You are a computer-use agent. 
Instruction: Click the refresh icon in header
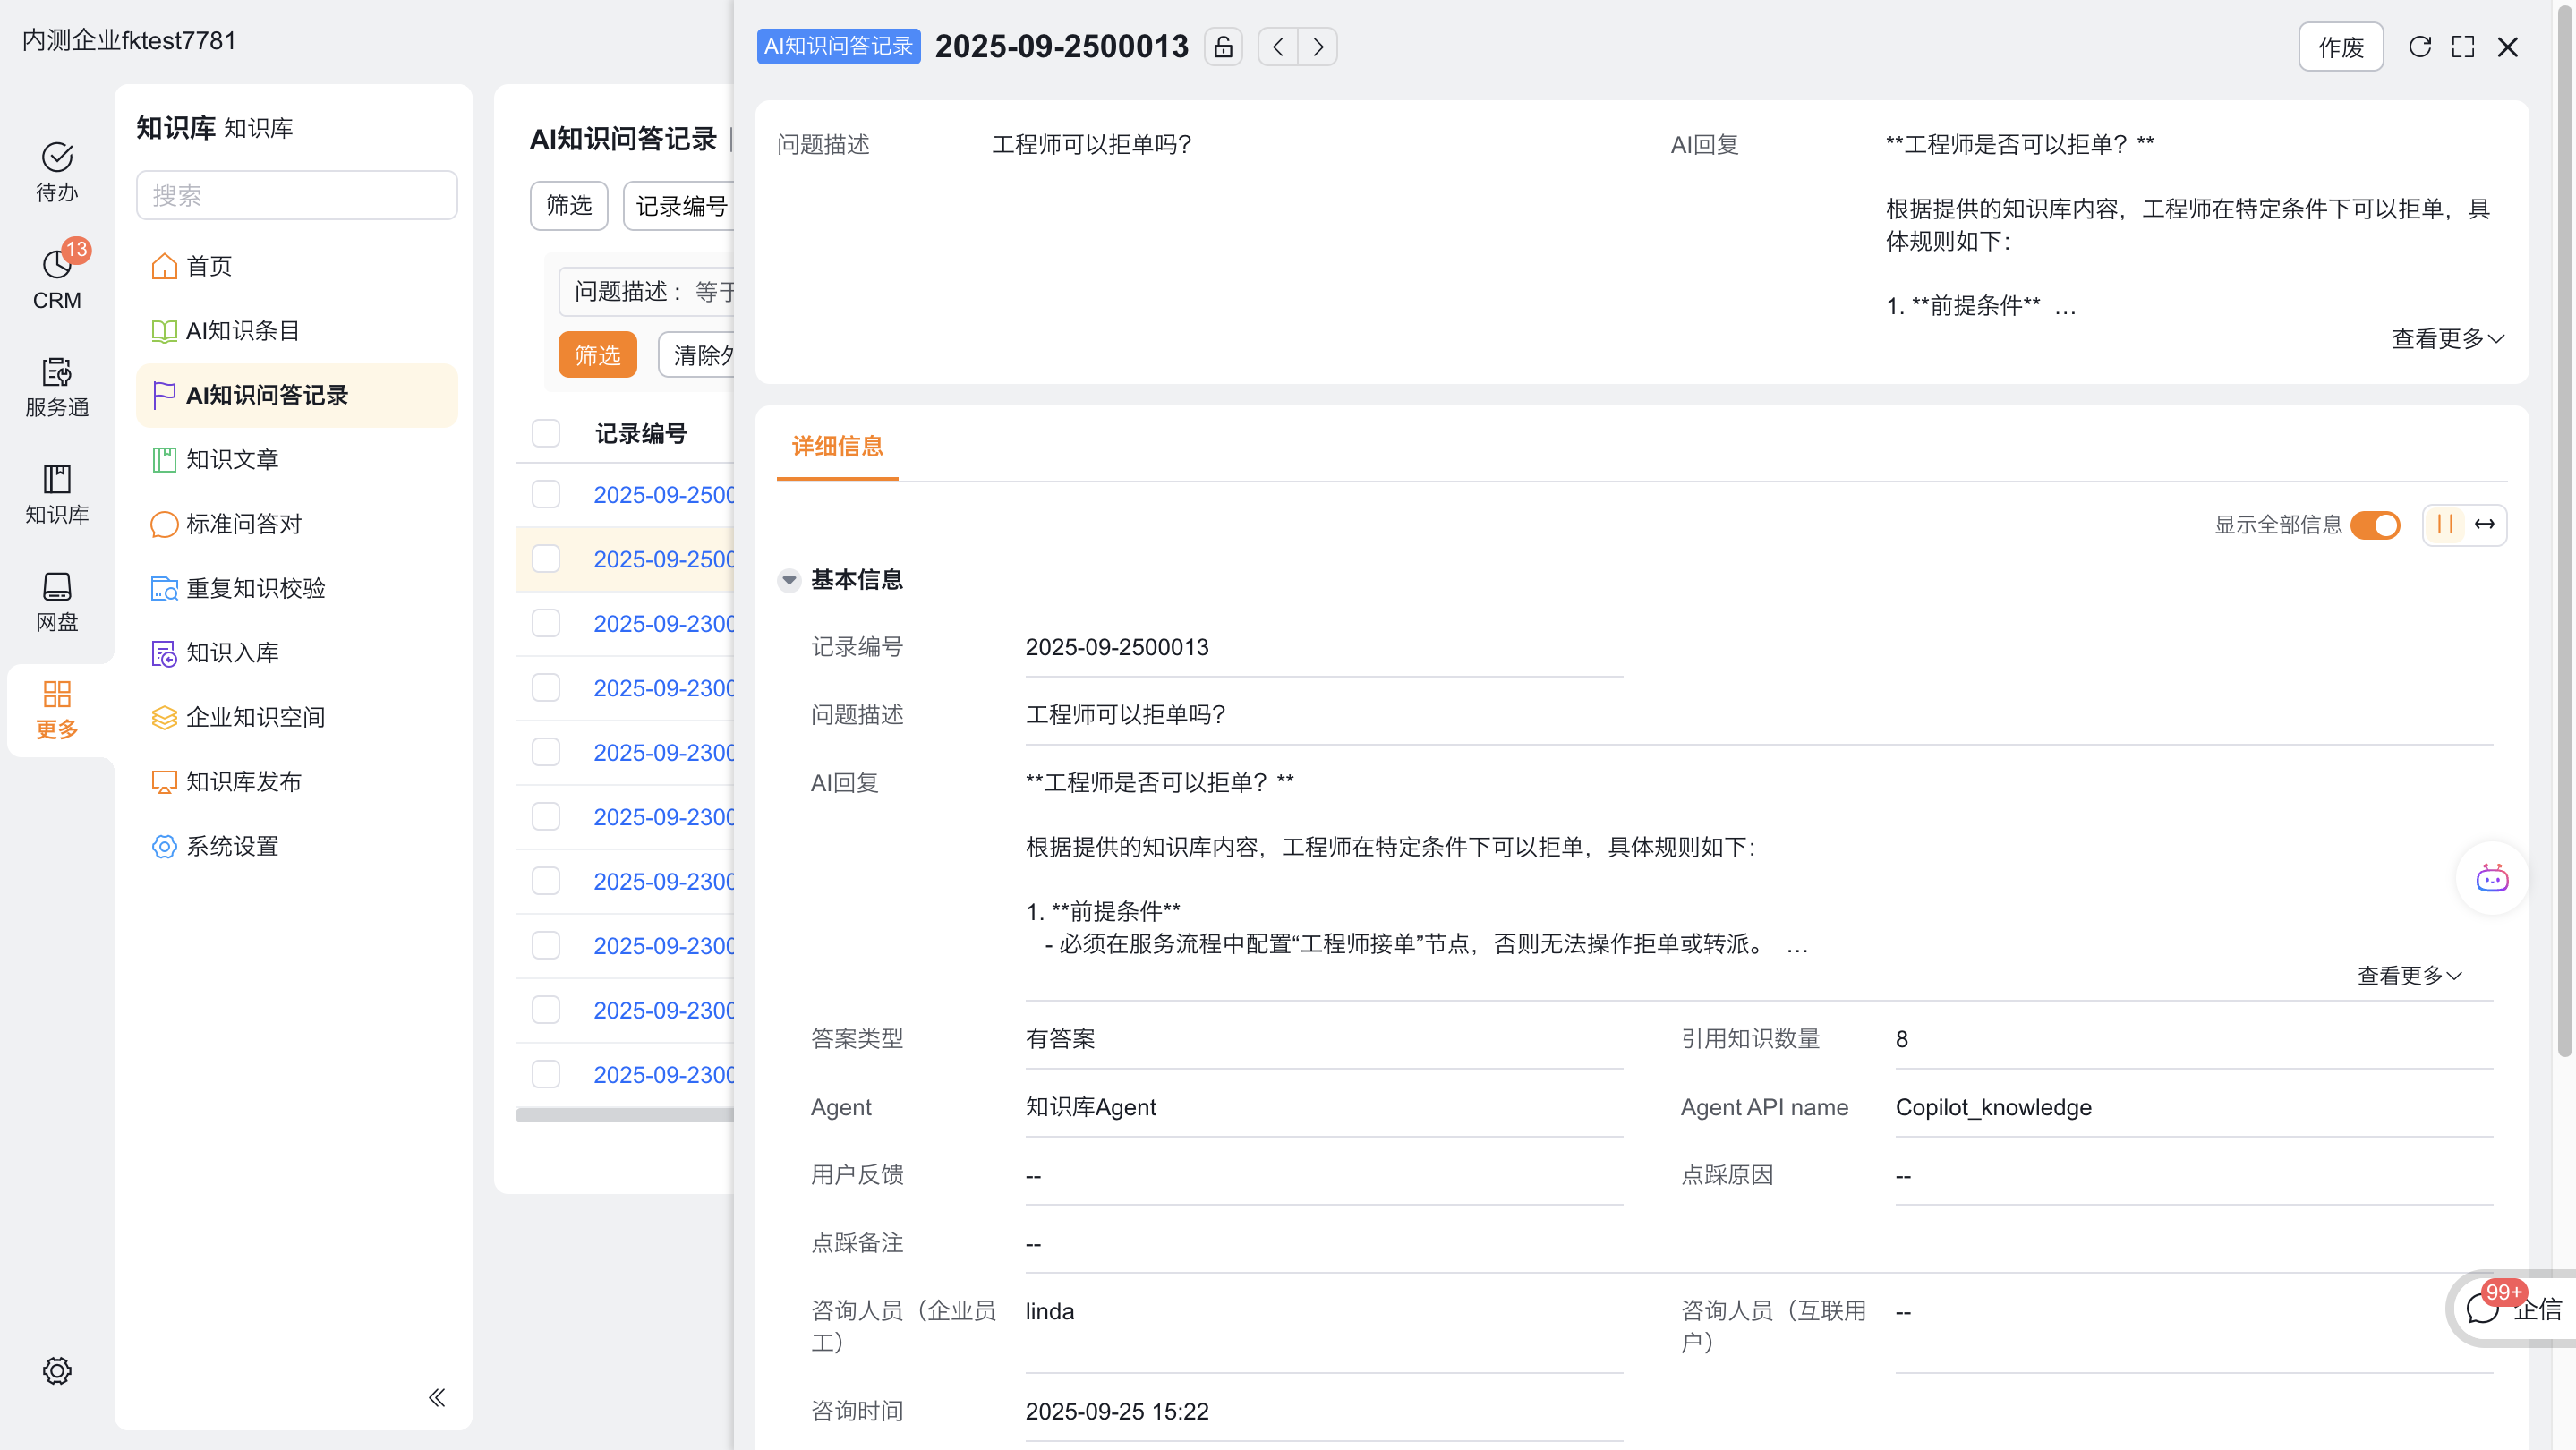[2419, 47]
